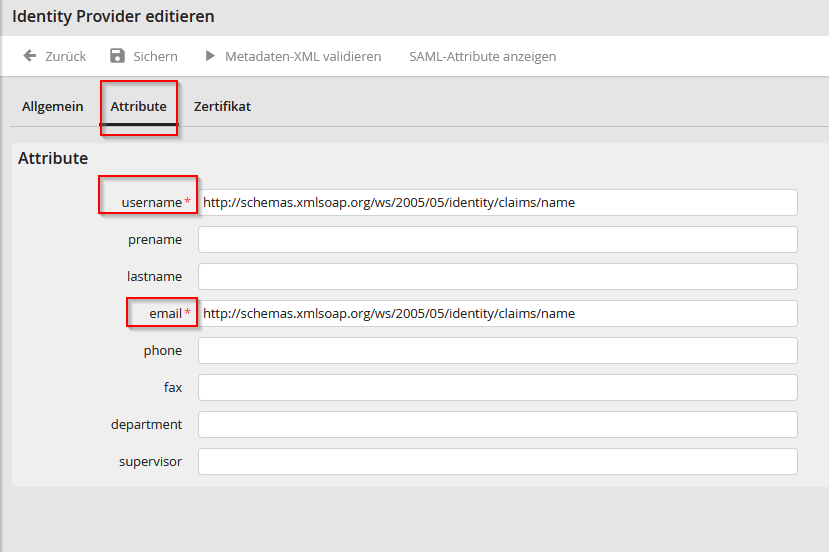Go back with the Zurück label

pyautogui.click(x=66, y=56)
